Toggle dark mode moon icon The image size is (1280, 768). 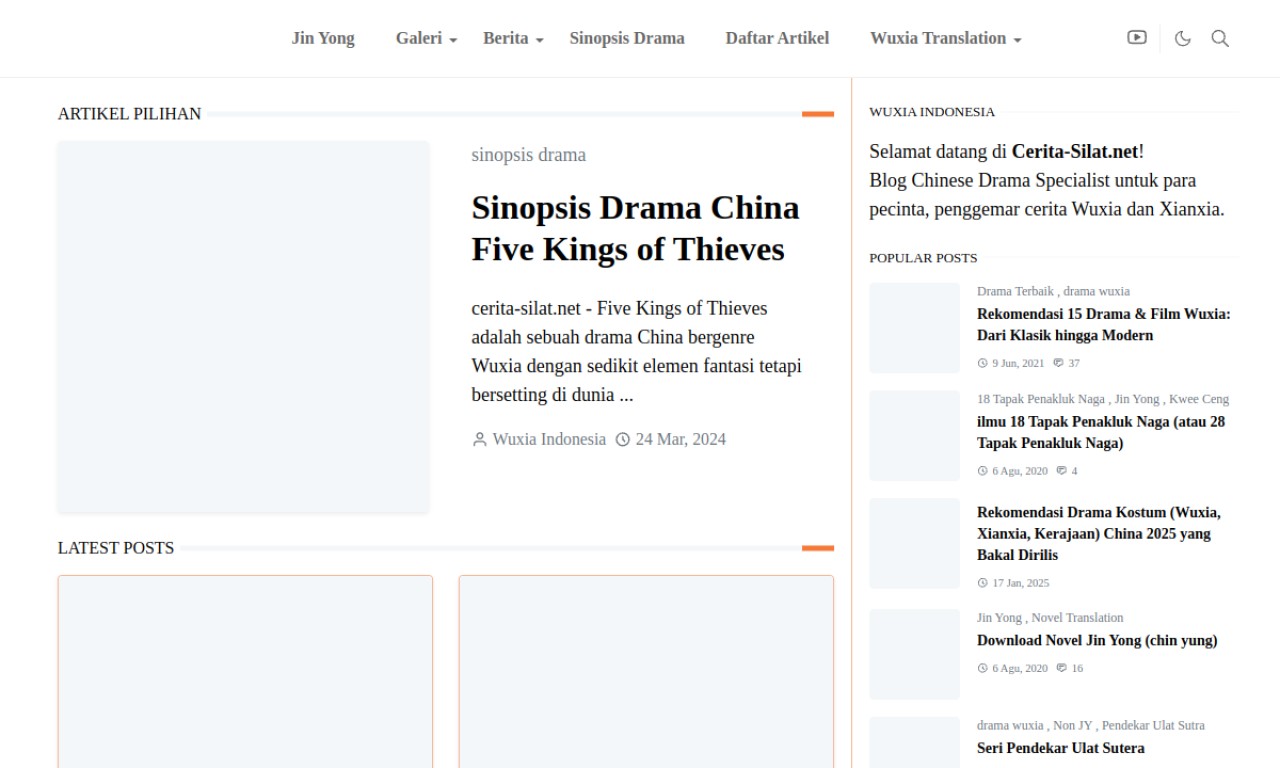pyautogui.click(x=1183, y=38)
